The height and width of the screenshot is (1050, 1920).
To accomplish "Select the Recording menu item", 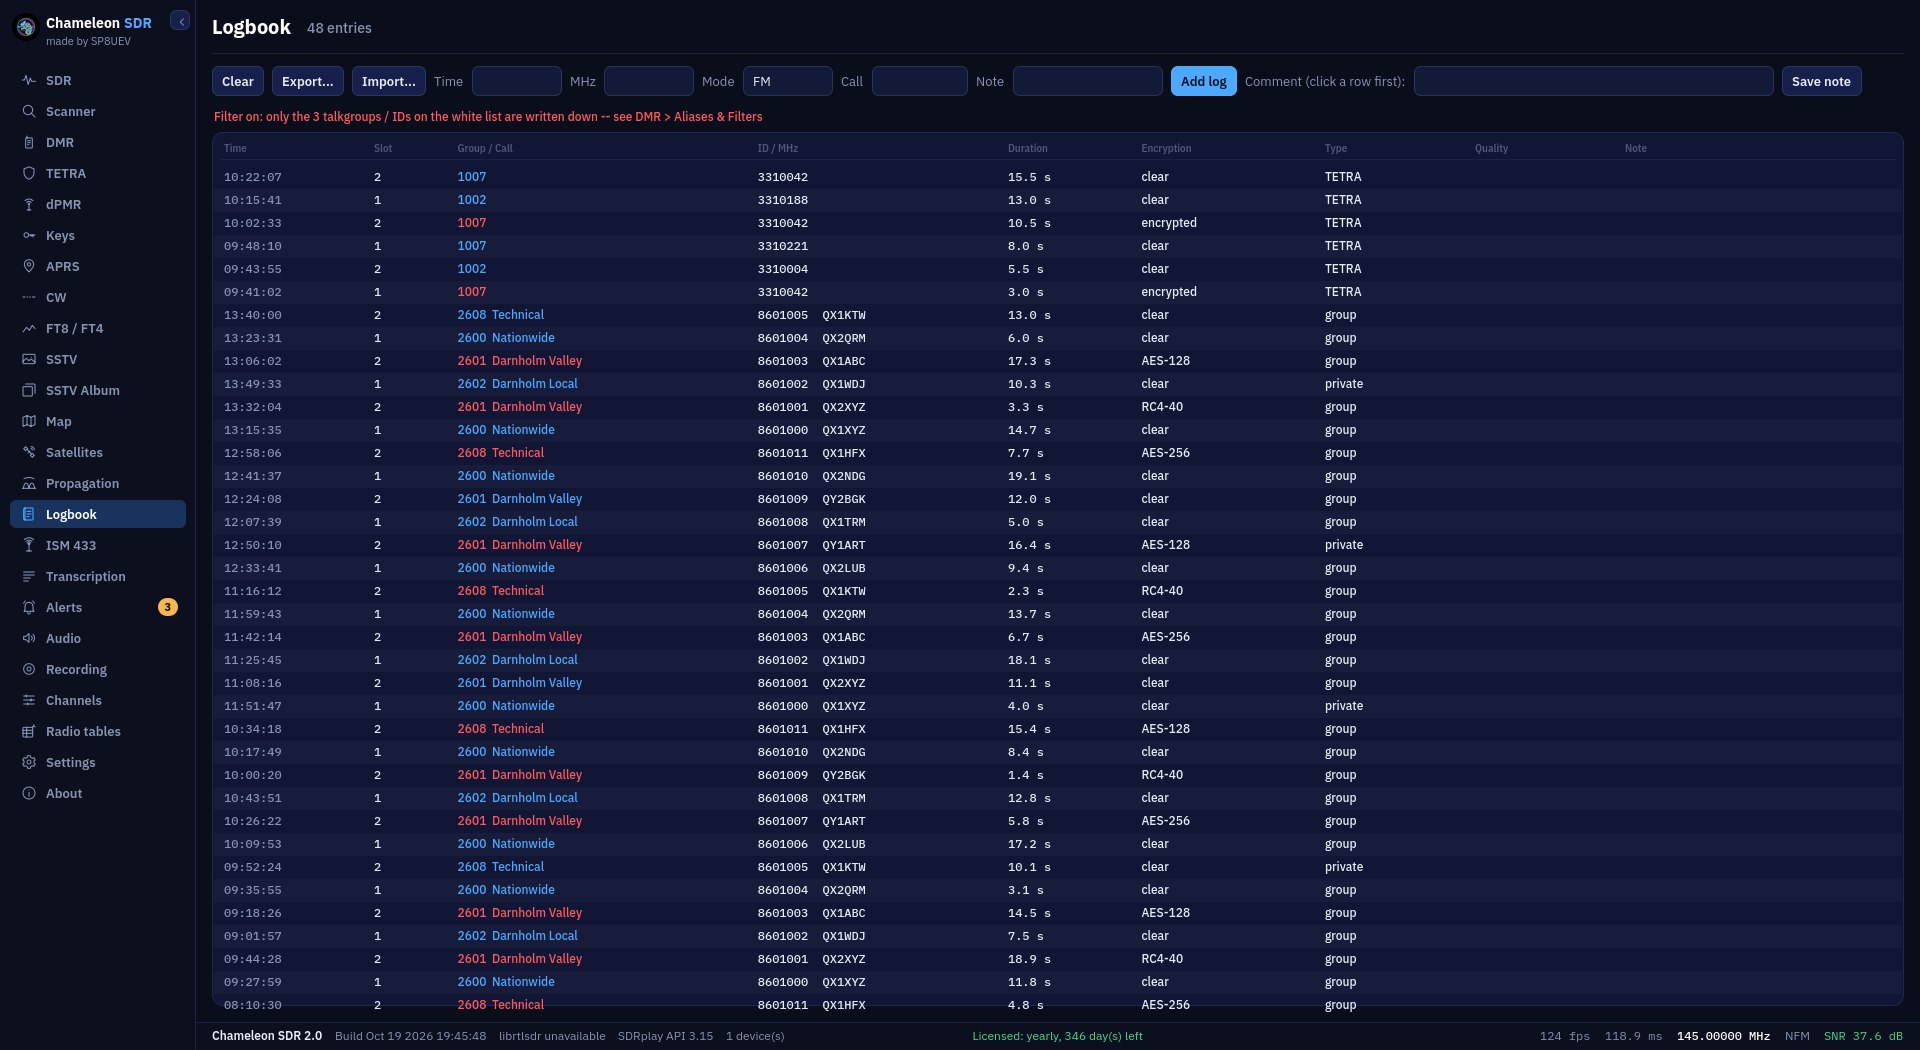I will click(x=98, y=669).
